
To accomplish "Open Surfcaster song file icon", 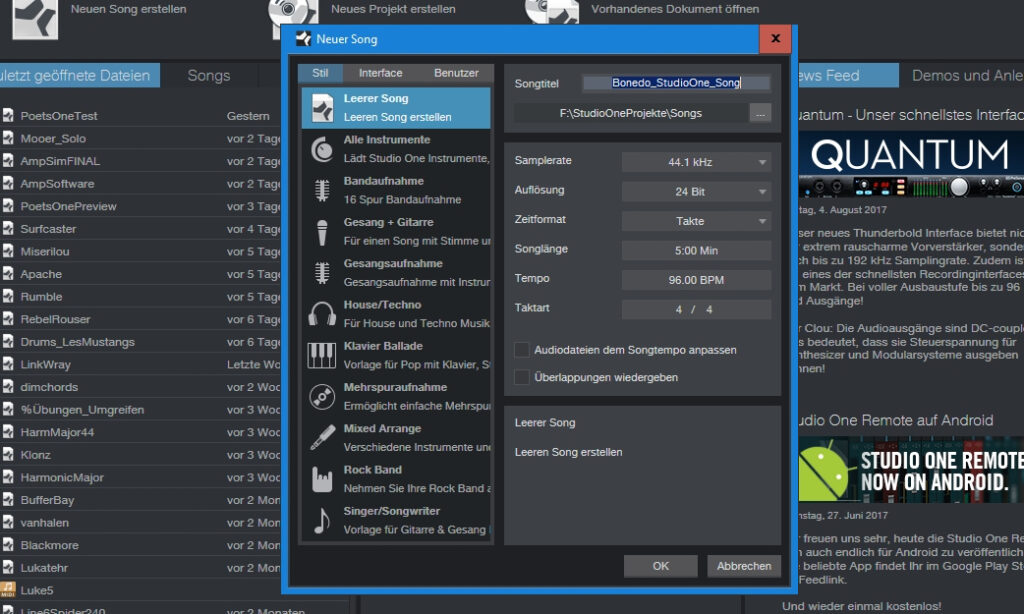I will (x=8, y=229).
